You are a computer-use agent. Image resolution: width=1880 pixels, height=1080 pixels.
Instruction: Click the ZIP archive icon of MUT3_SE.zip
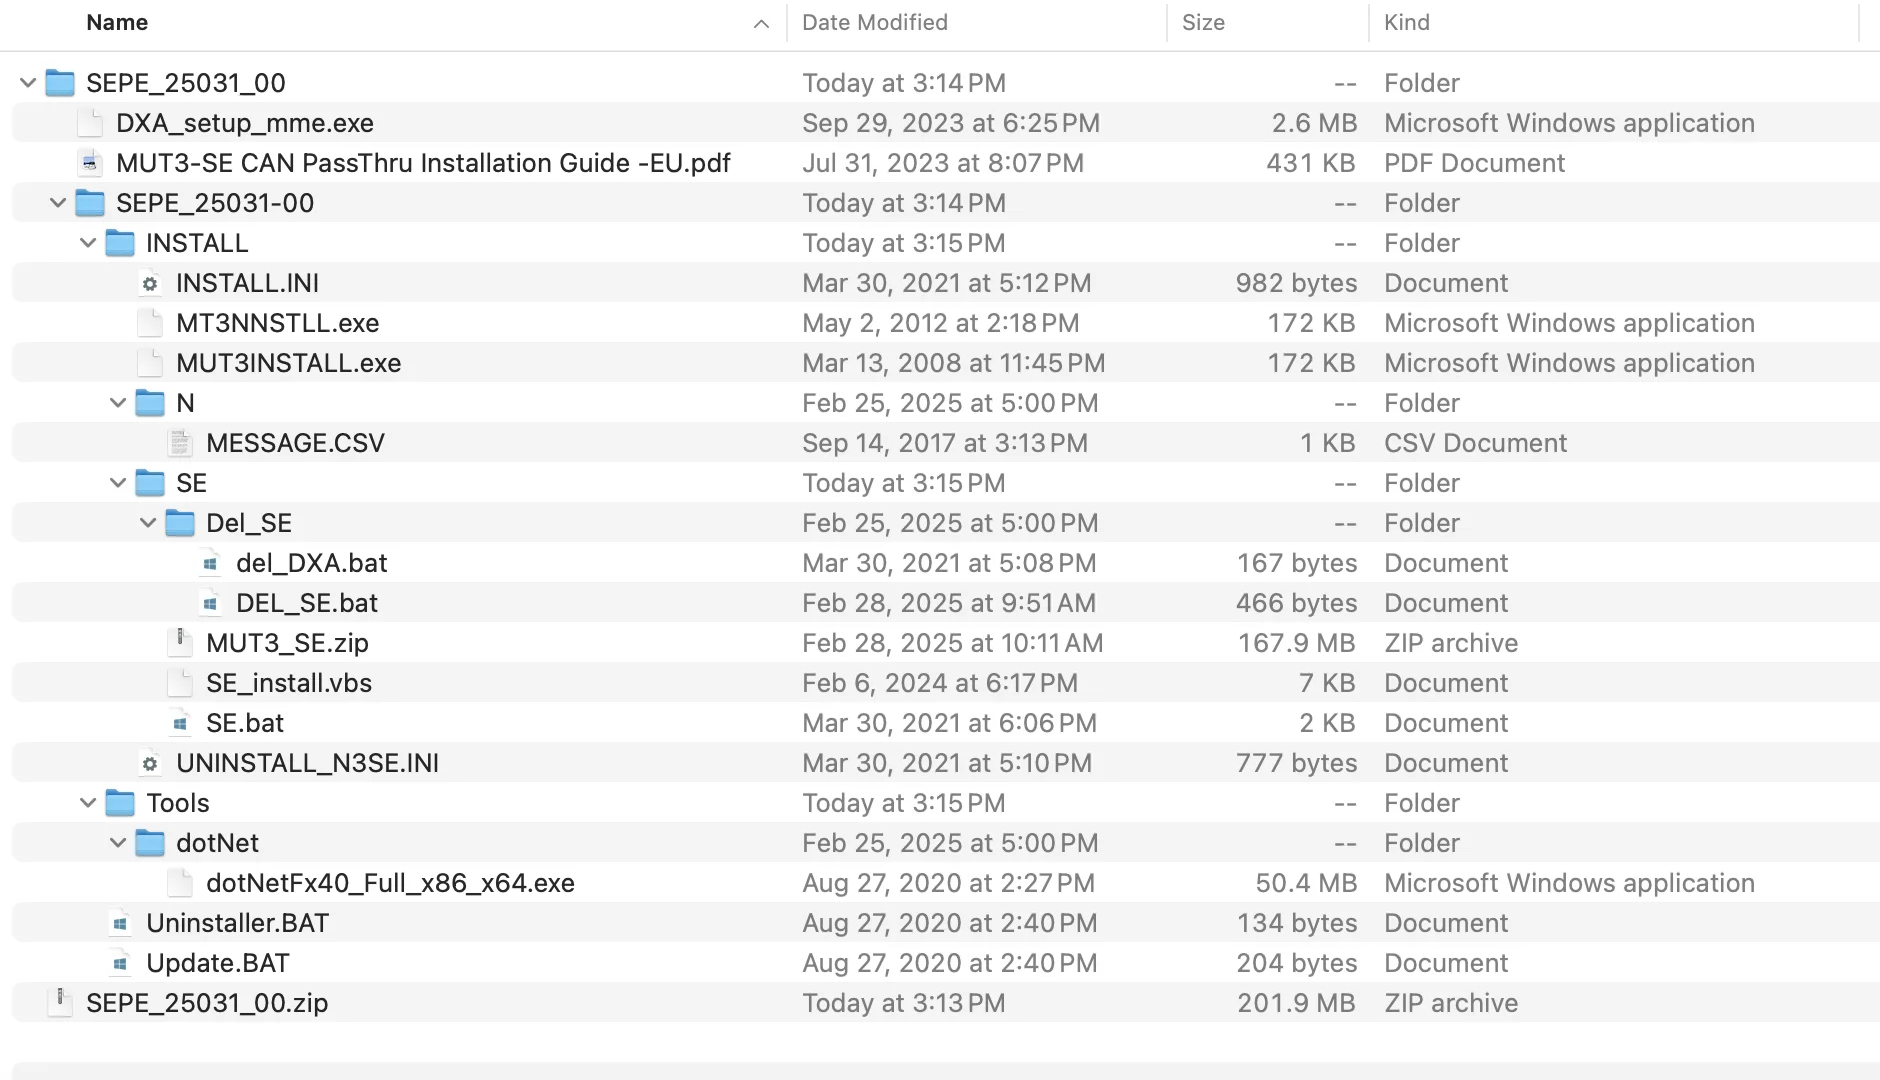click(x=180, y=642)
